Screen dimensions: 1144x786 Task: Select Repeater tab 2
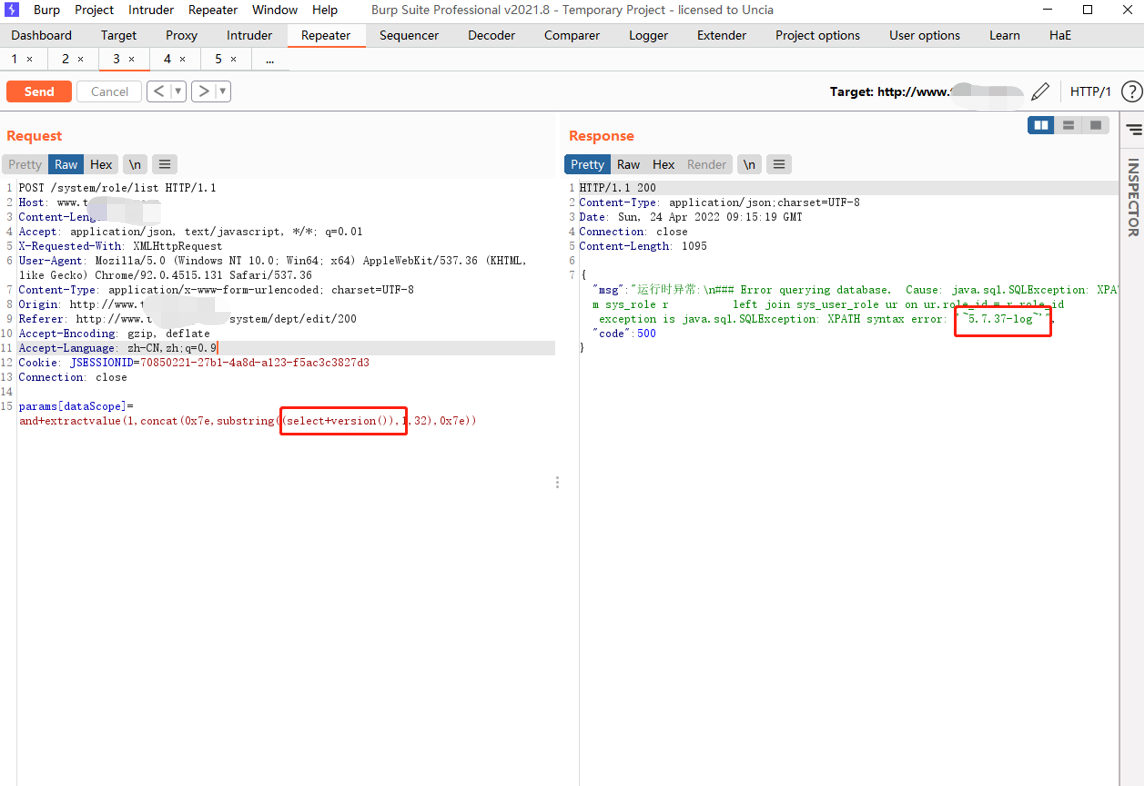65,59
